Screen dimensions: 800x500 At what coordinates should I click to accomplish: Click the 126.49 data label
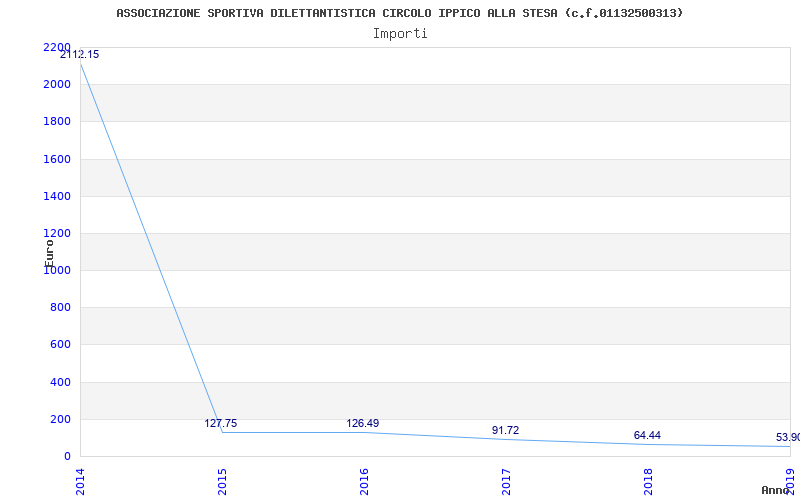[x=363, y=423]
